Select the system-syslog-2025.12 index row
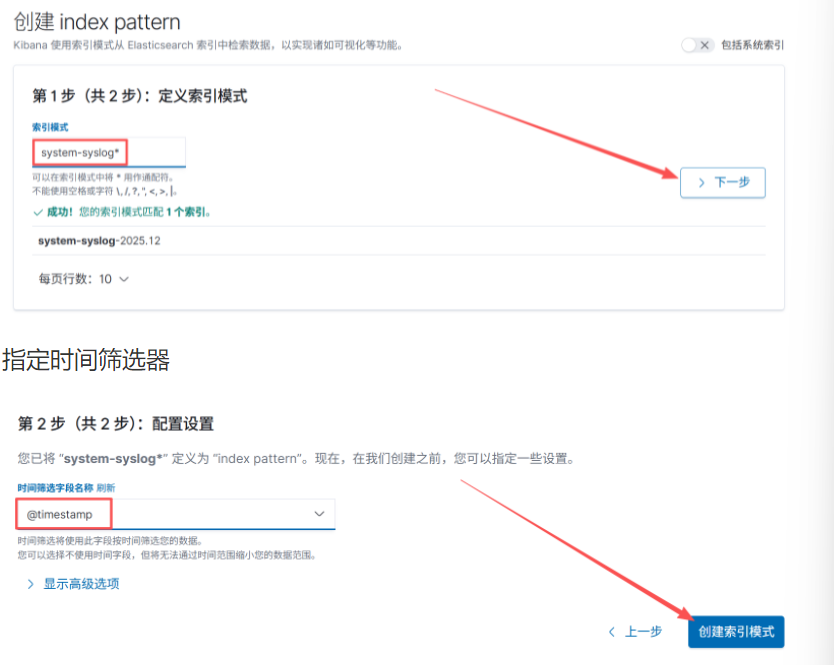The image size is (834, 665). [98, 241]
